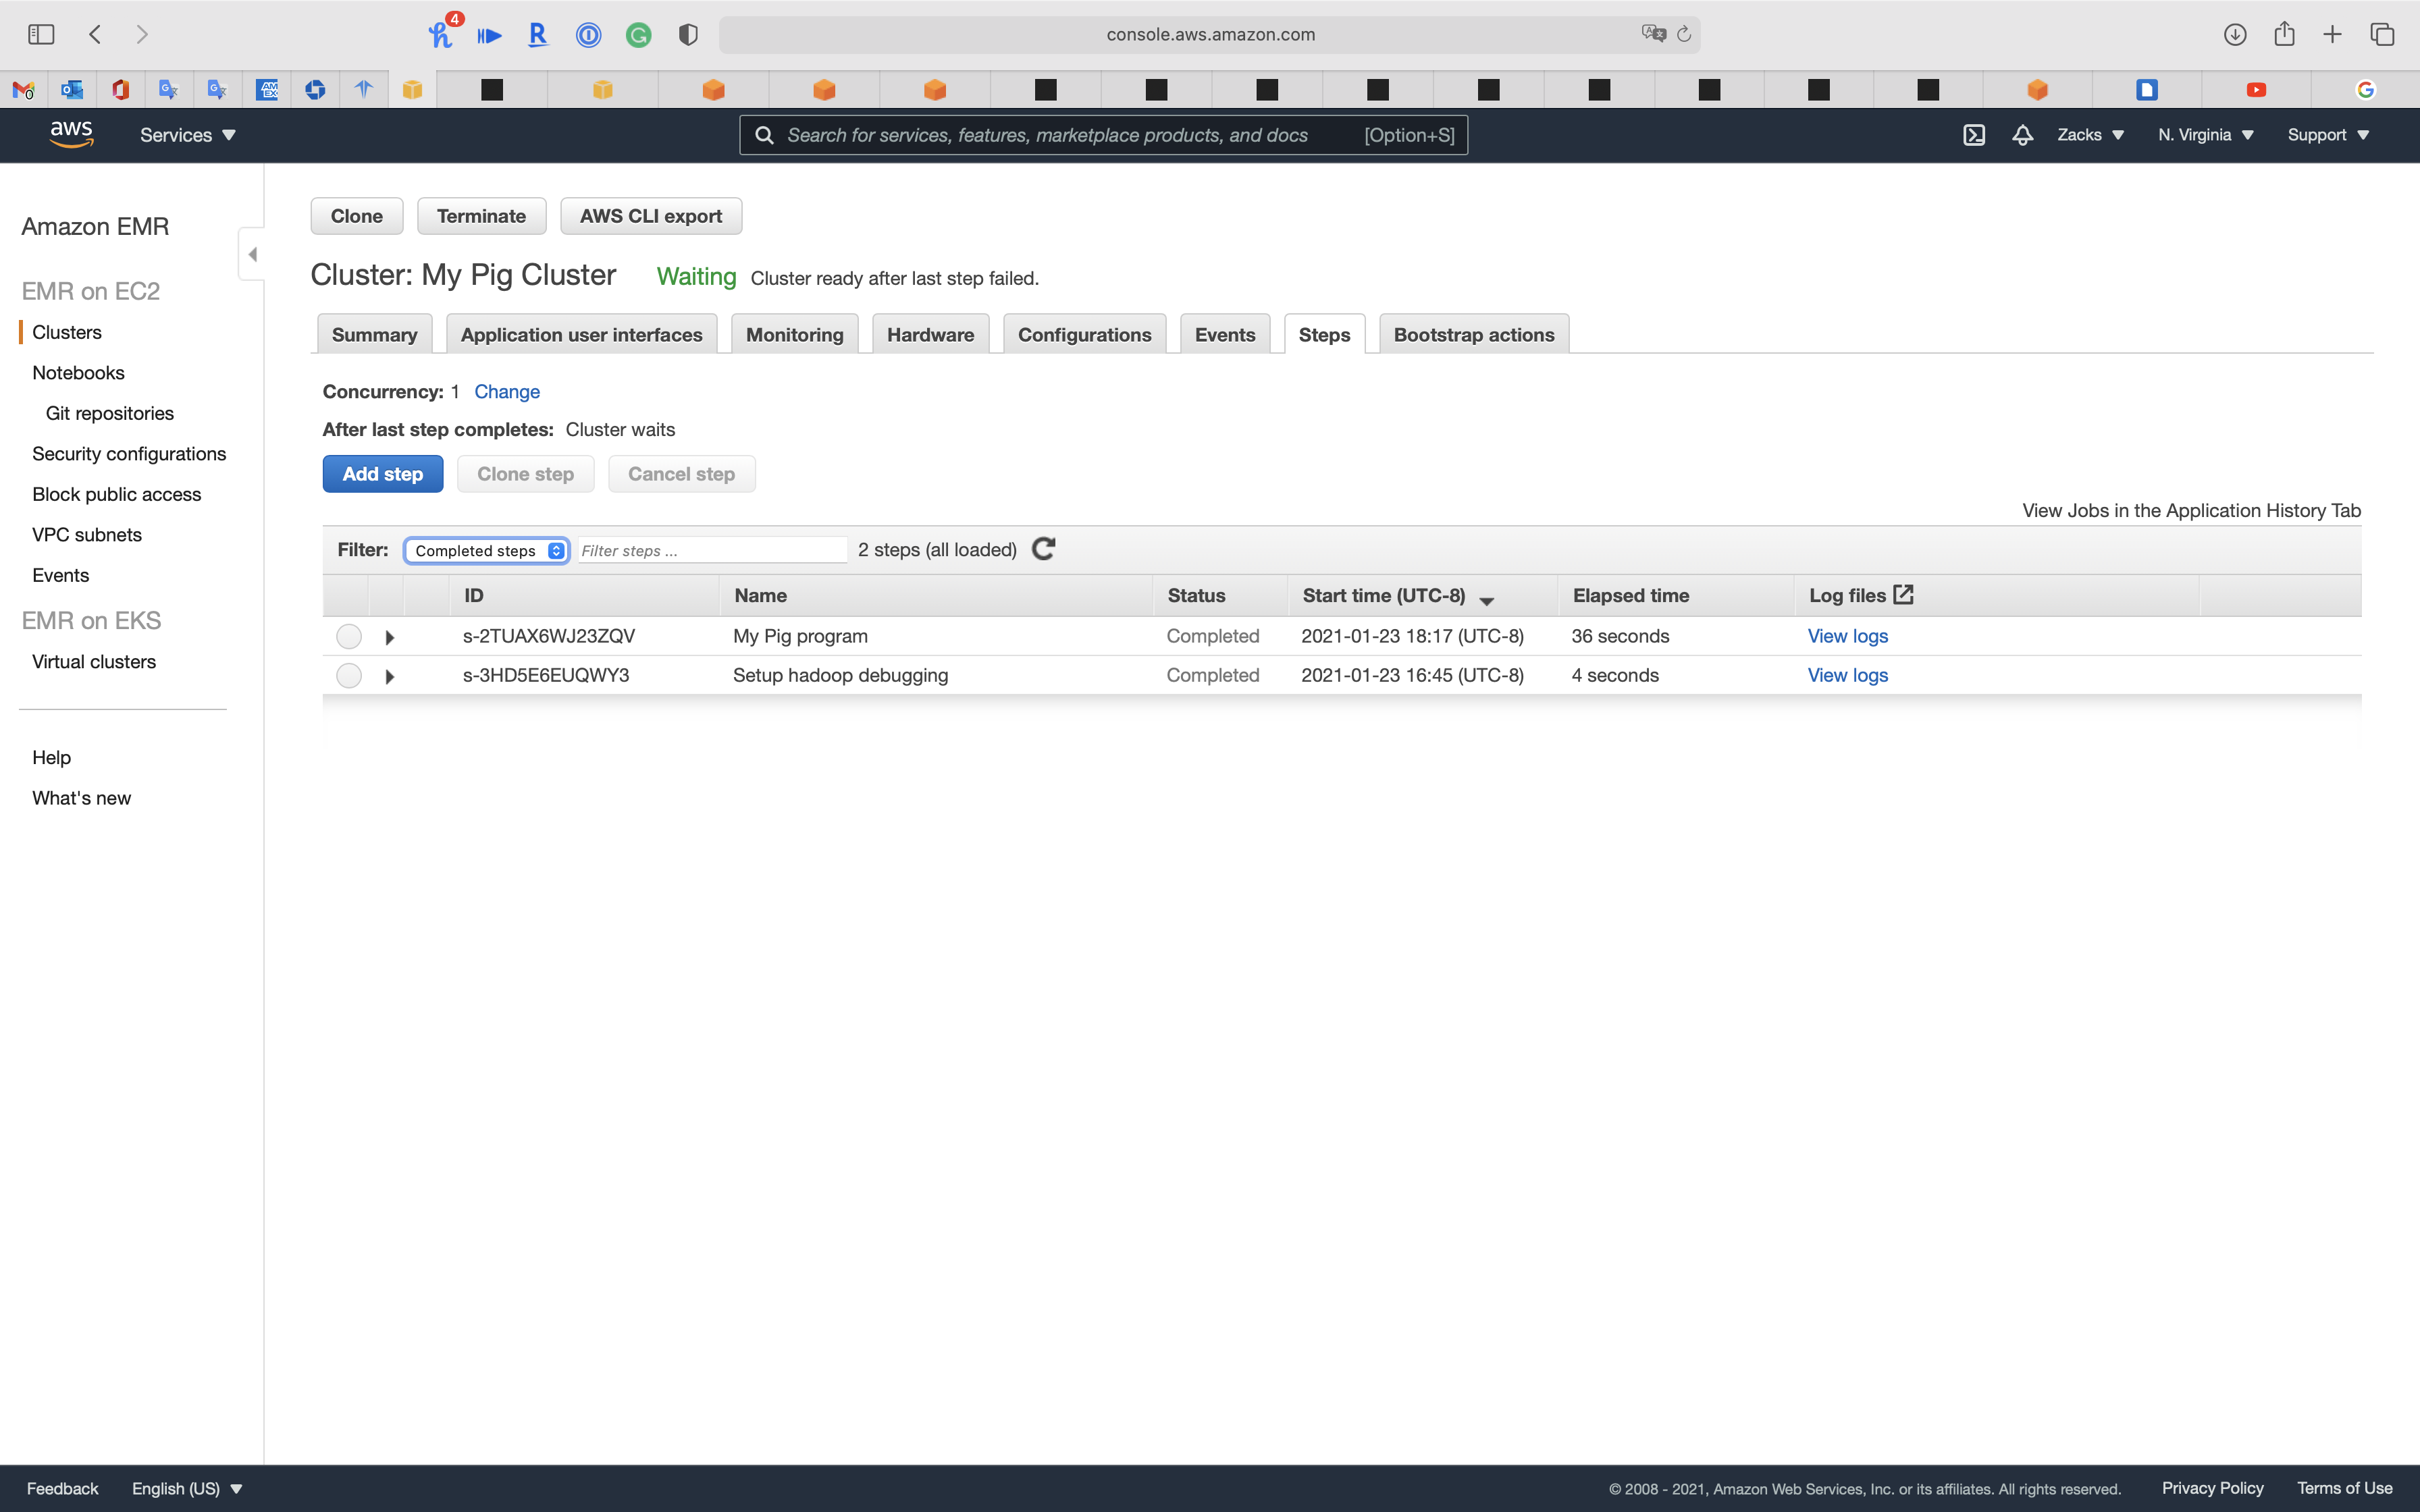Click the browser sidebar toggle icon
The width and height of the screenshot is (2420, 1512).
coord(41,34)
